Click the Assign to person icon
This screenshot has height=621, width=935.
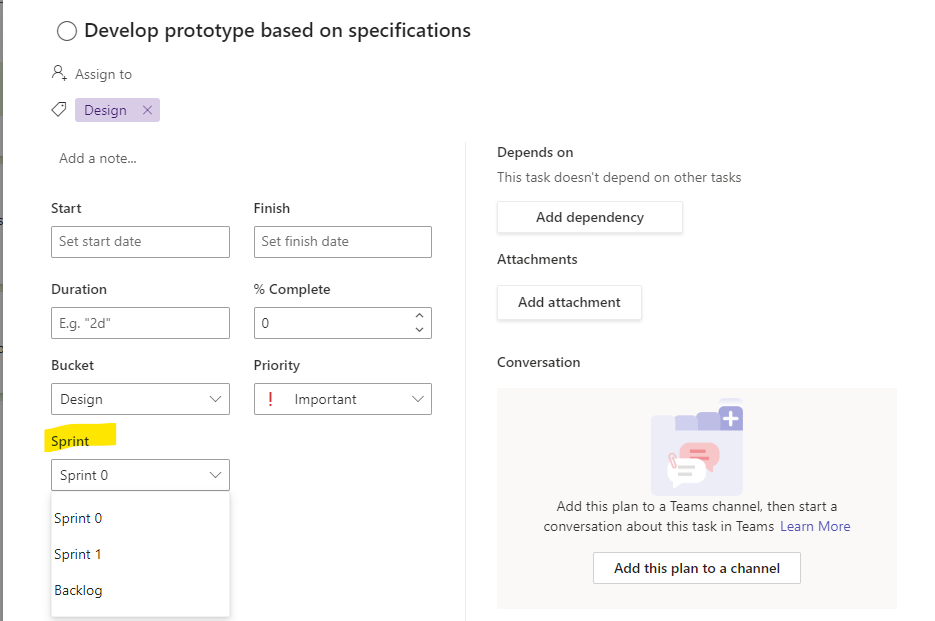(59, 74)
